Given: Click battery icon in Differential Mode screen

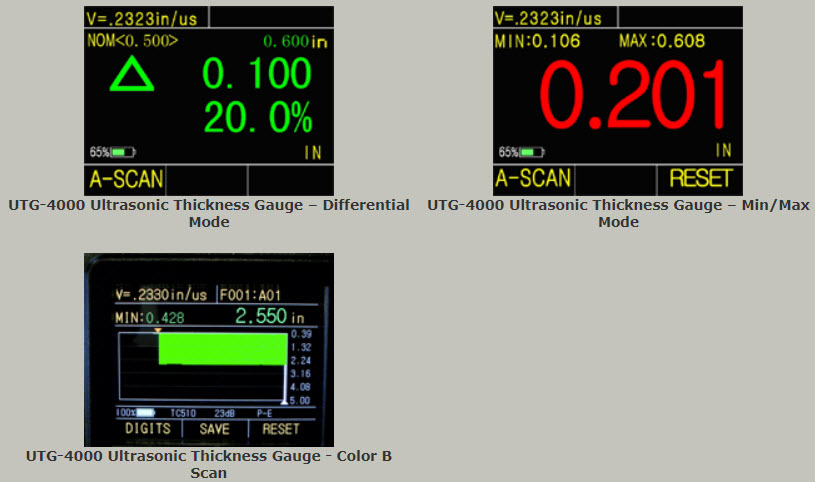Looking at the screenshot, I should (x=123, y=152).
